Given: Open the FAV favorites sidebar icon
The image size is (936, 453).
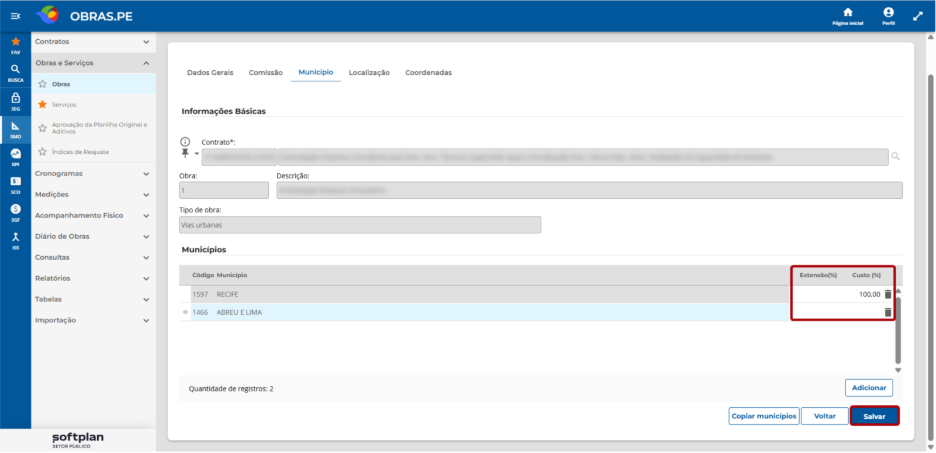Looking at the screenshot, I should point(16,45).
